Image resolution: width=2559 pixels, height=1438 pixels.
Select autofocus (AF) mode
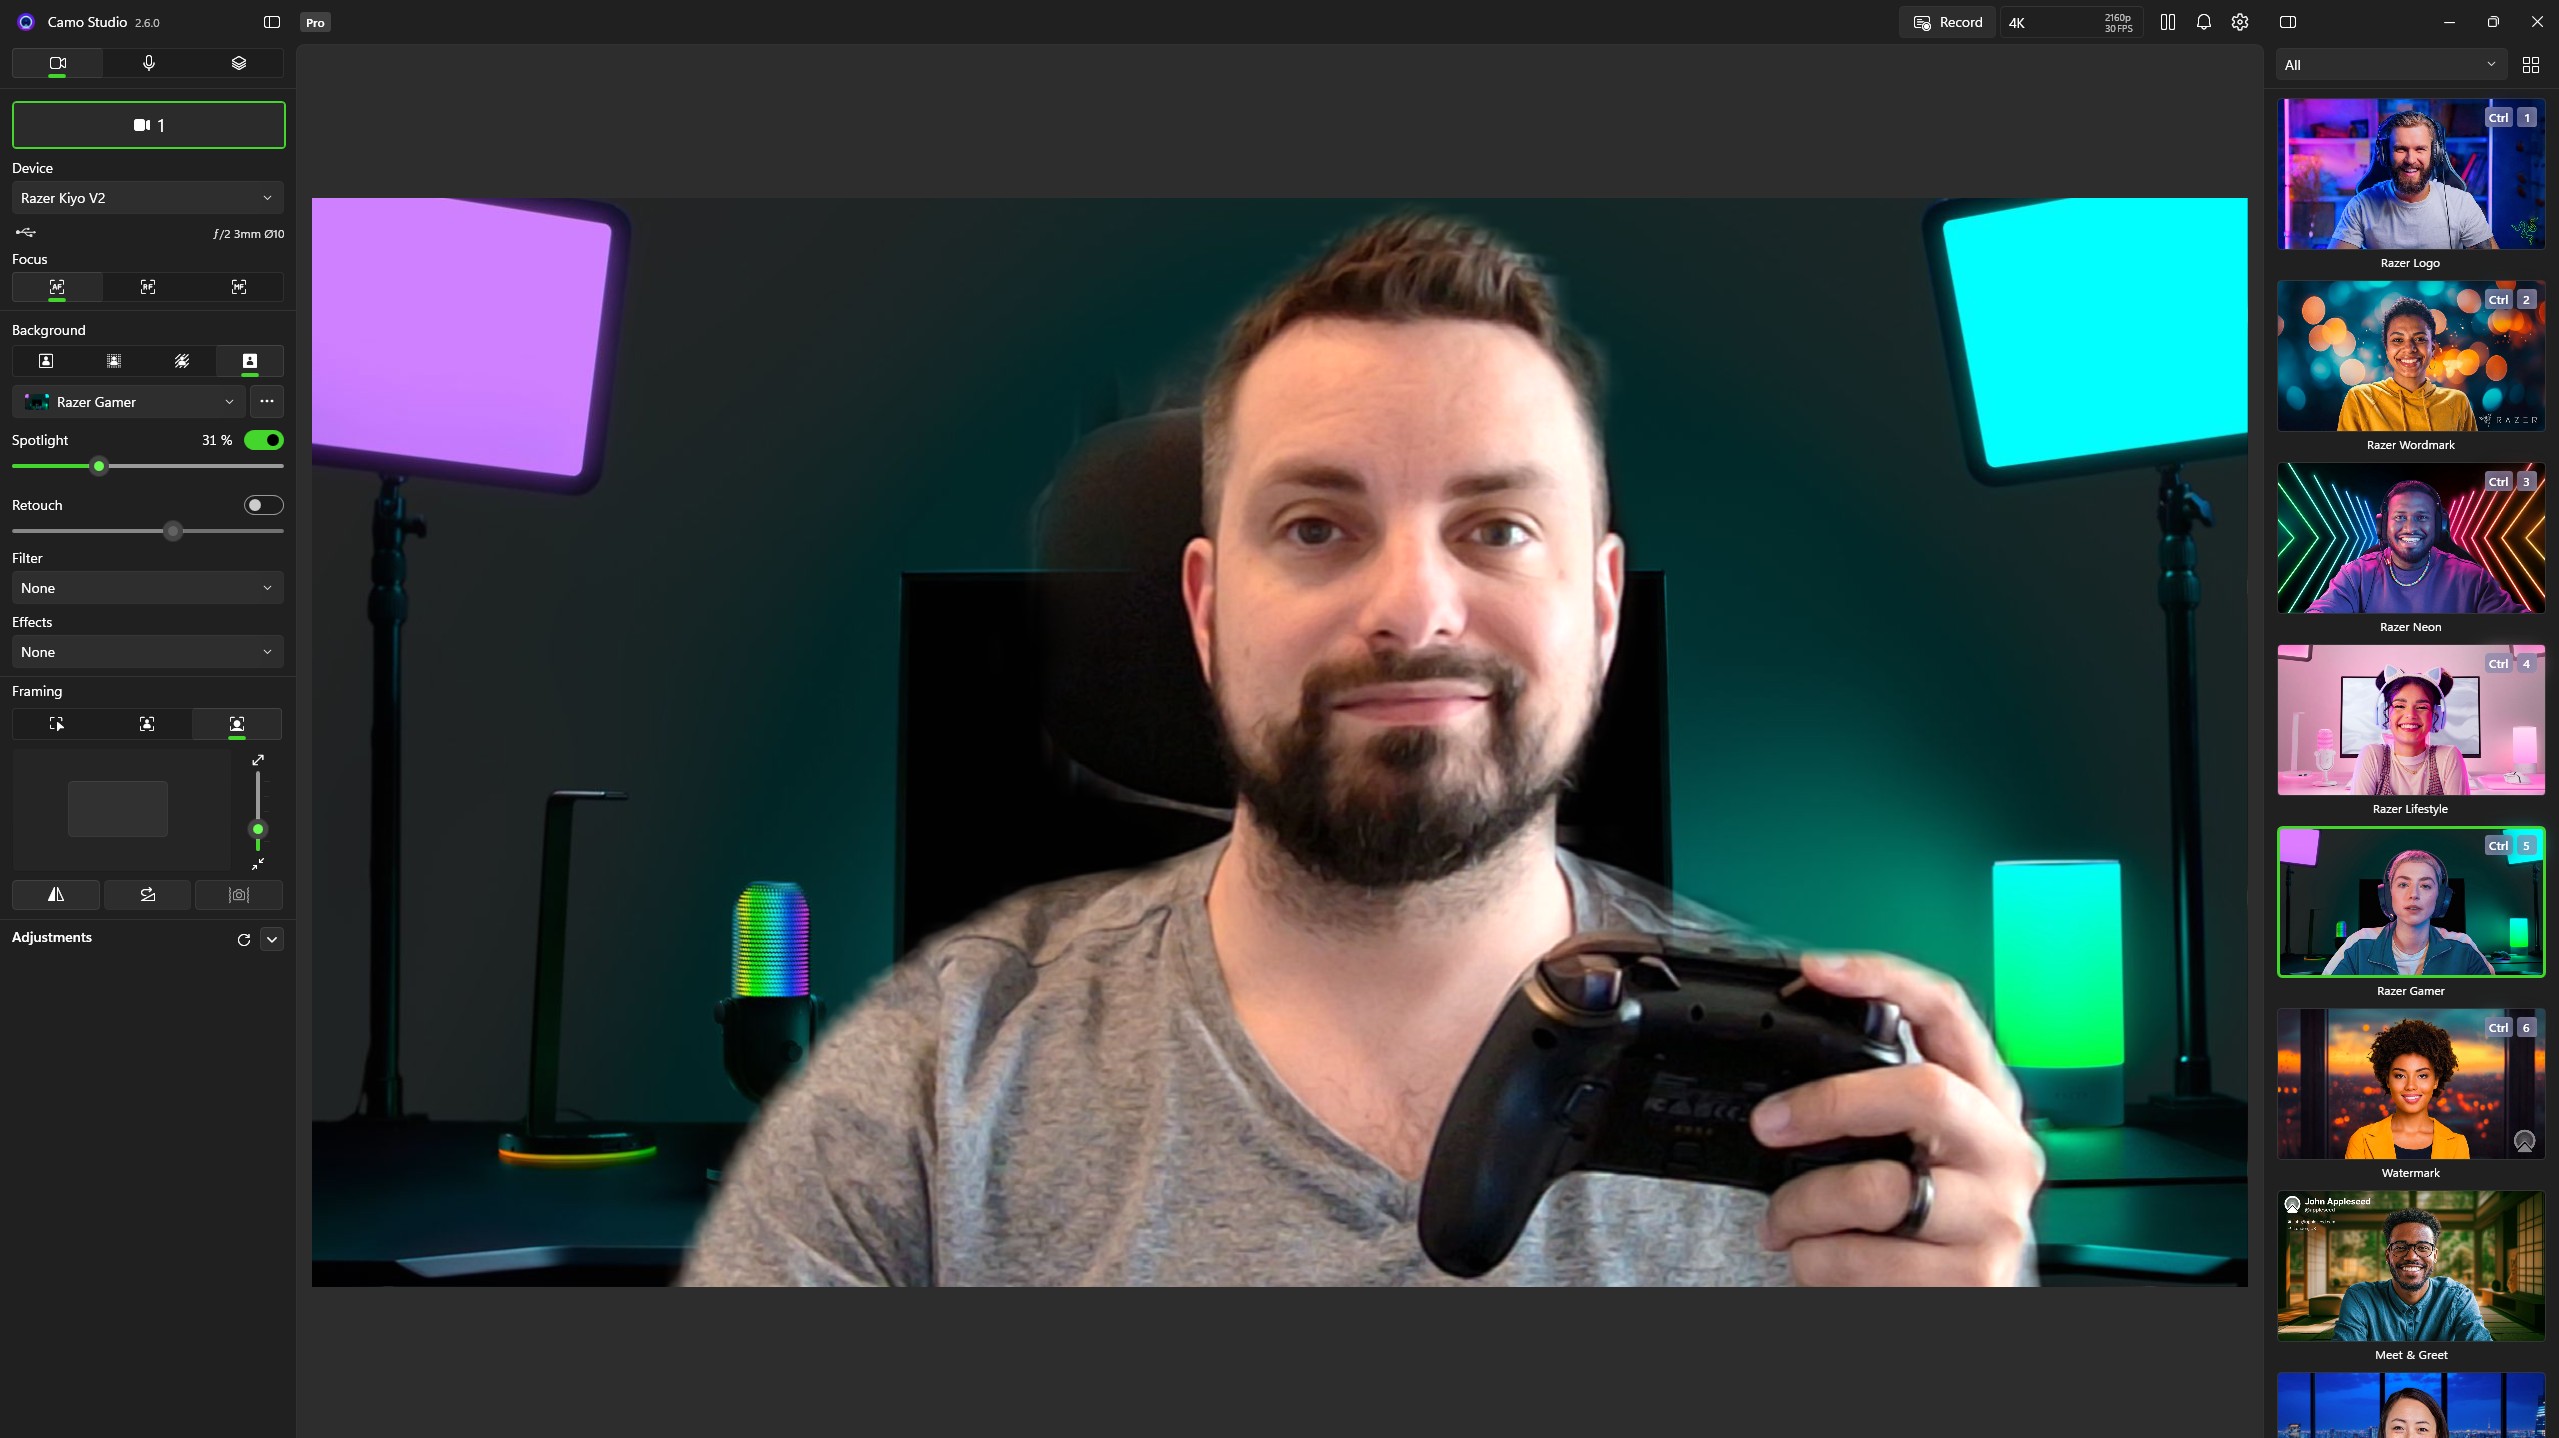(56, 287)
